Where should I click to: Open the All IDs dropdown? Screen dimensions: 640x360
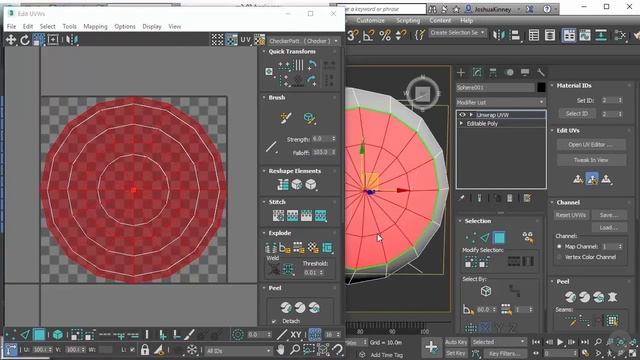point(239,351)
